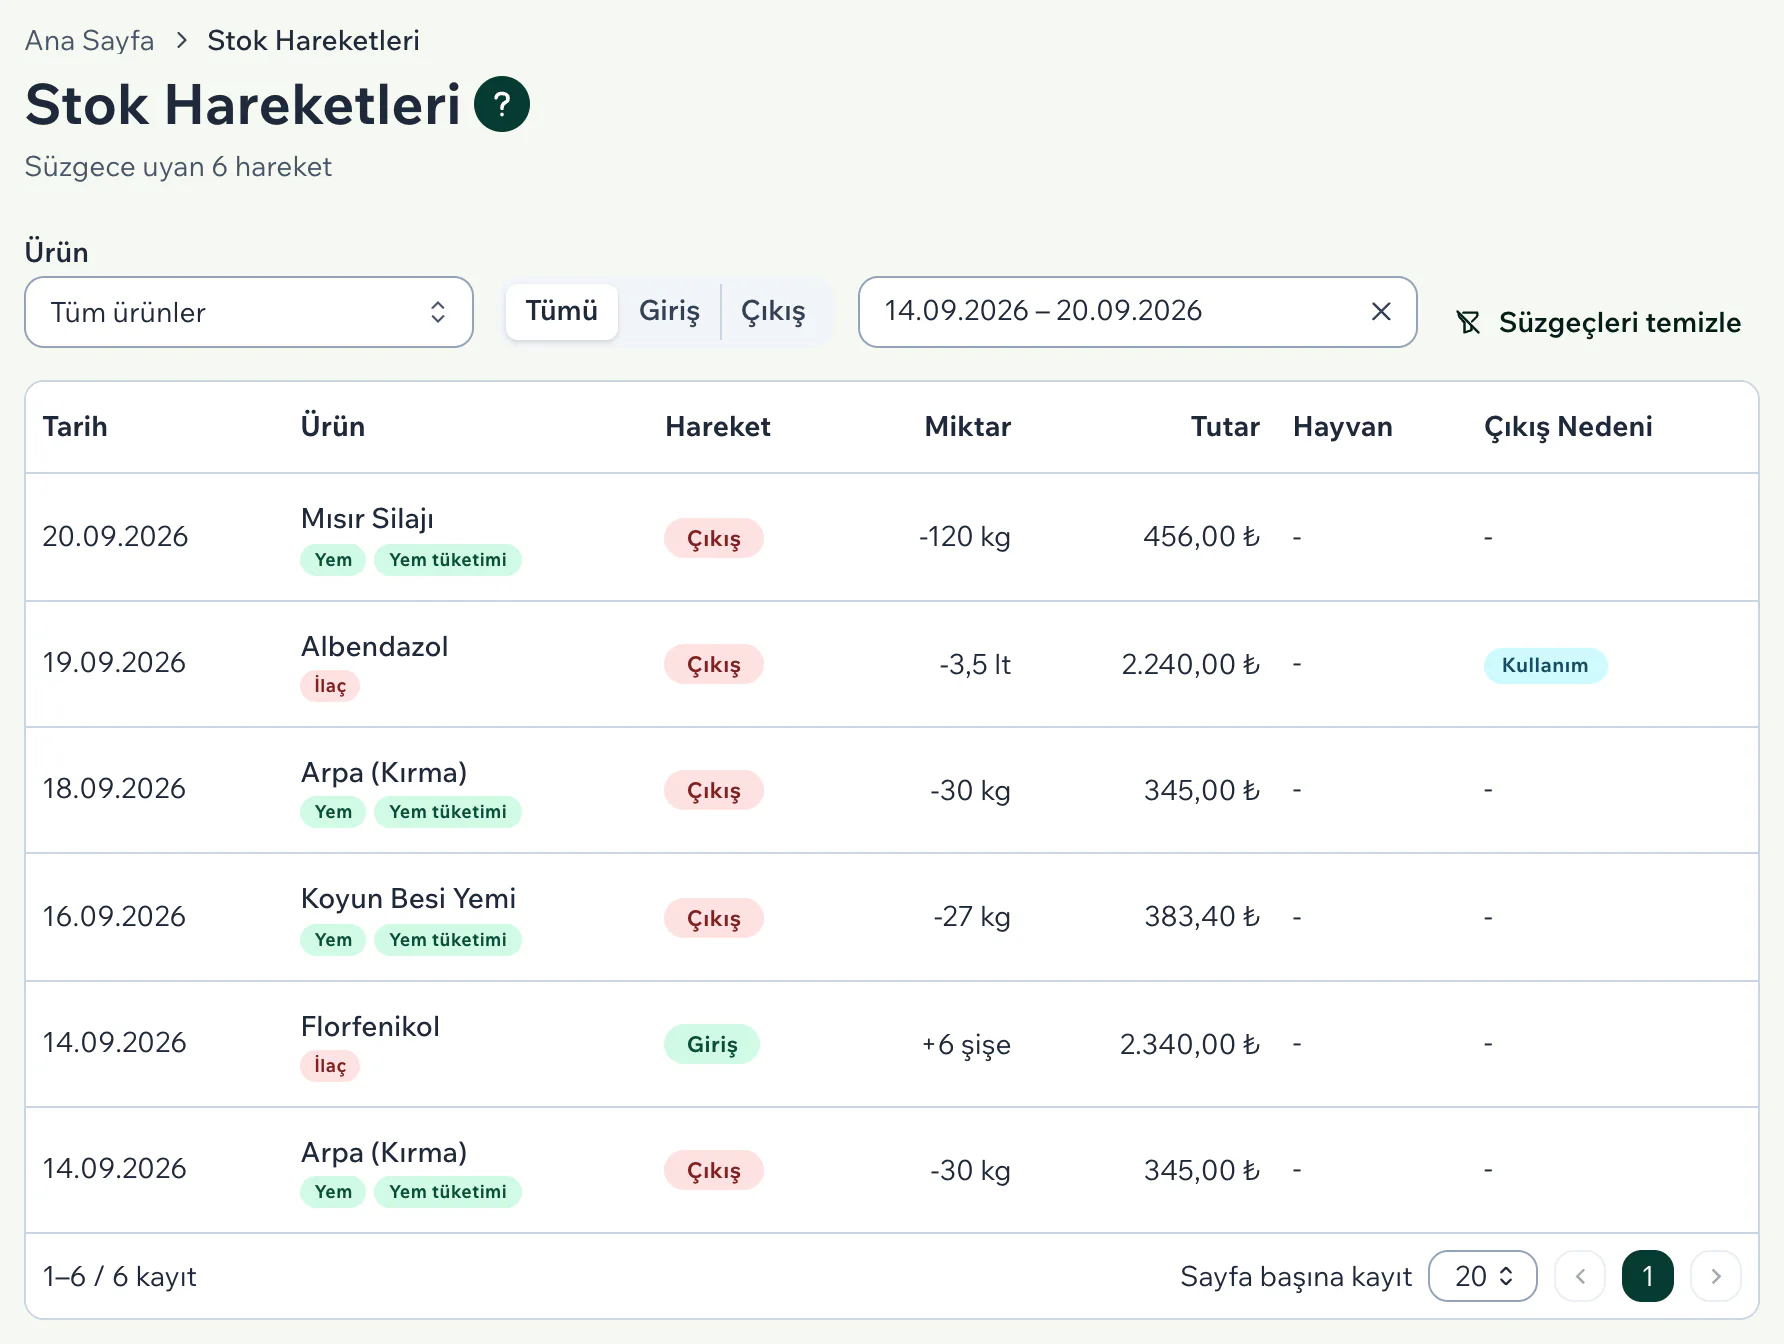This screenshot has height=1344, width=1784.
Task: Open the help question mark icon
Action: (x=502, y=104)
